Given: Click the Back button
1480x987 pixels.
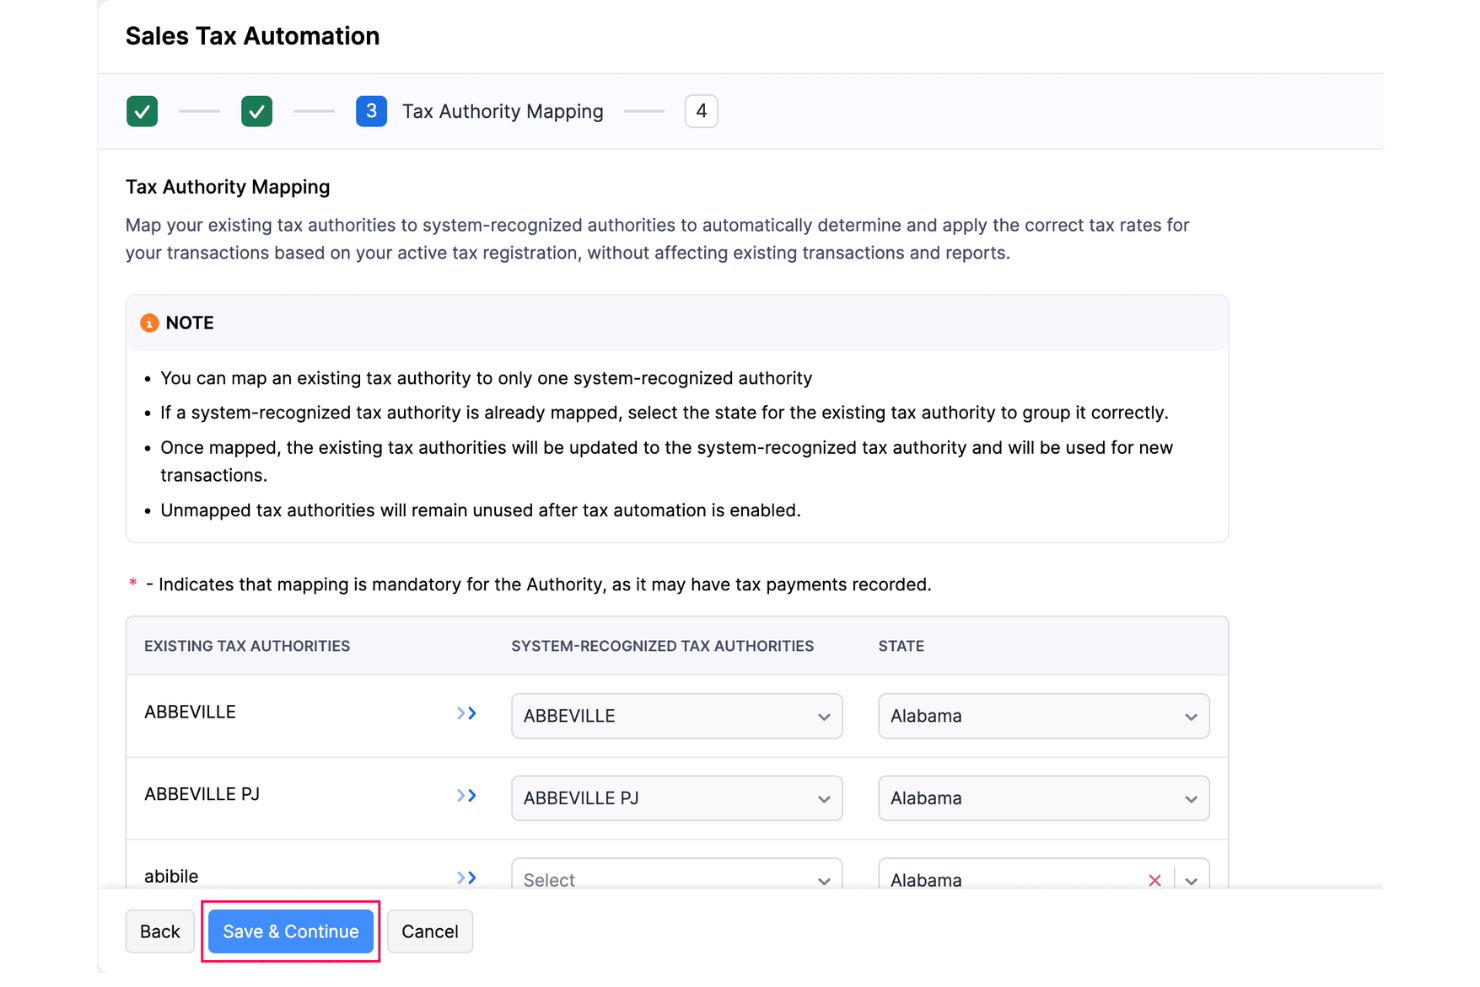Looking at the screenshot, I should click(160, 931).
